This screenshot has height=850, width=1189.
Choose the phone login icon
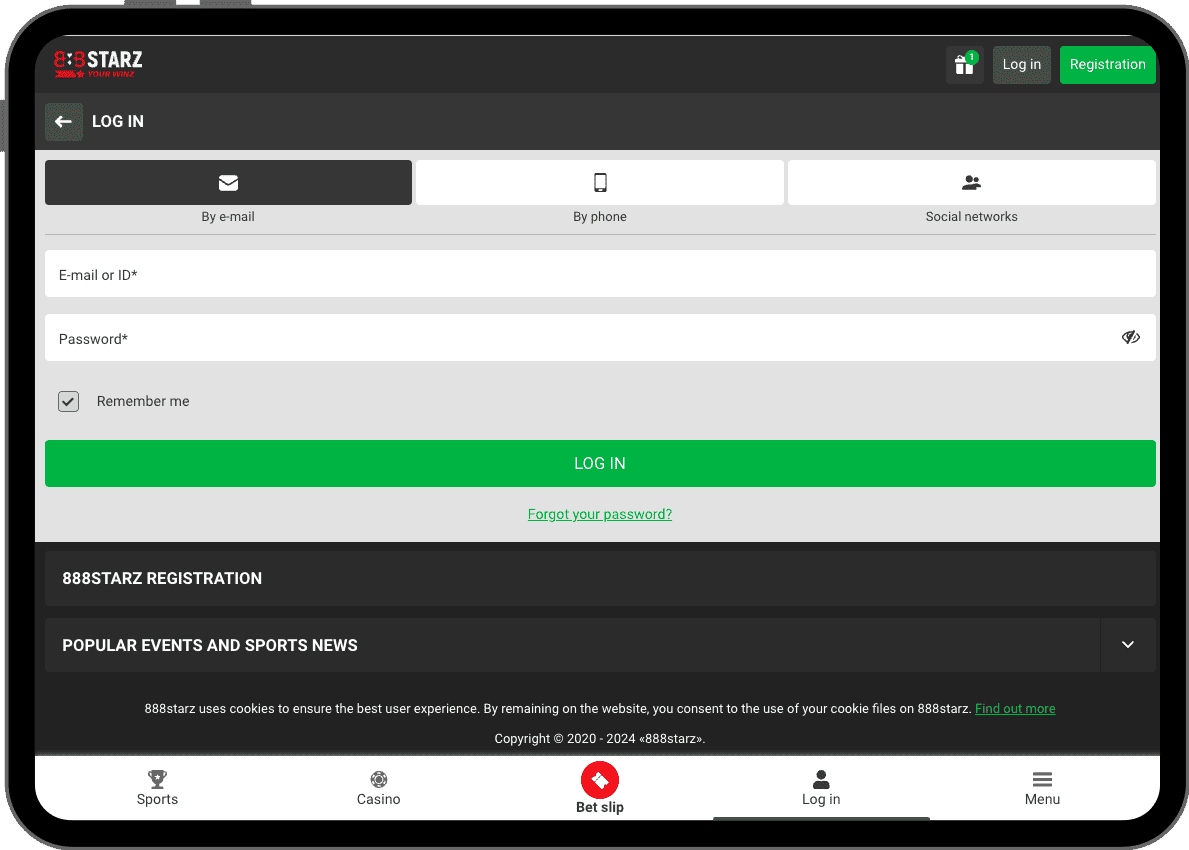click(600, 183)
